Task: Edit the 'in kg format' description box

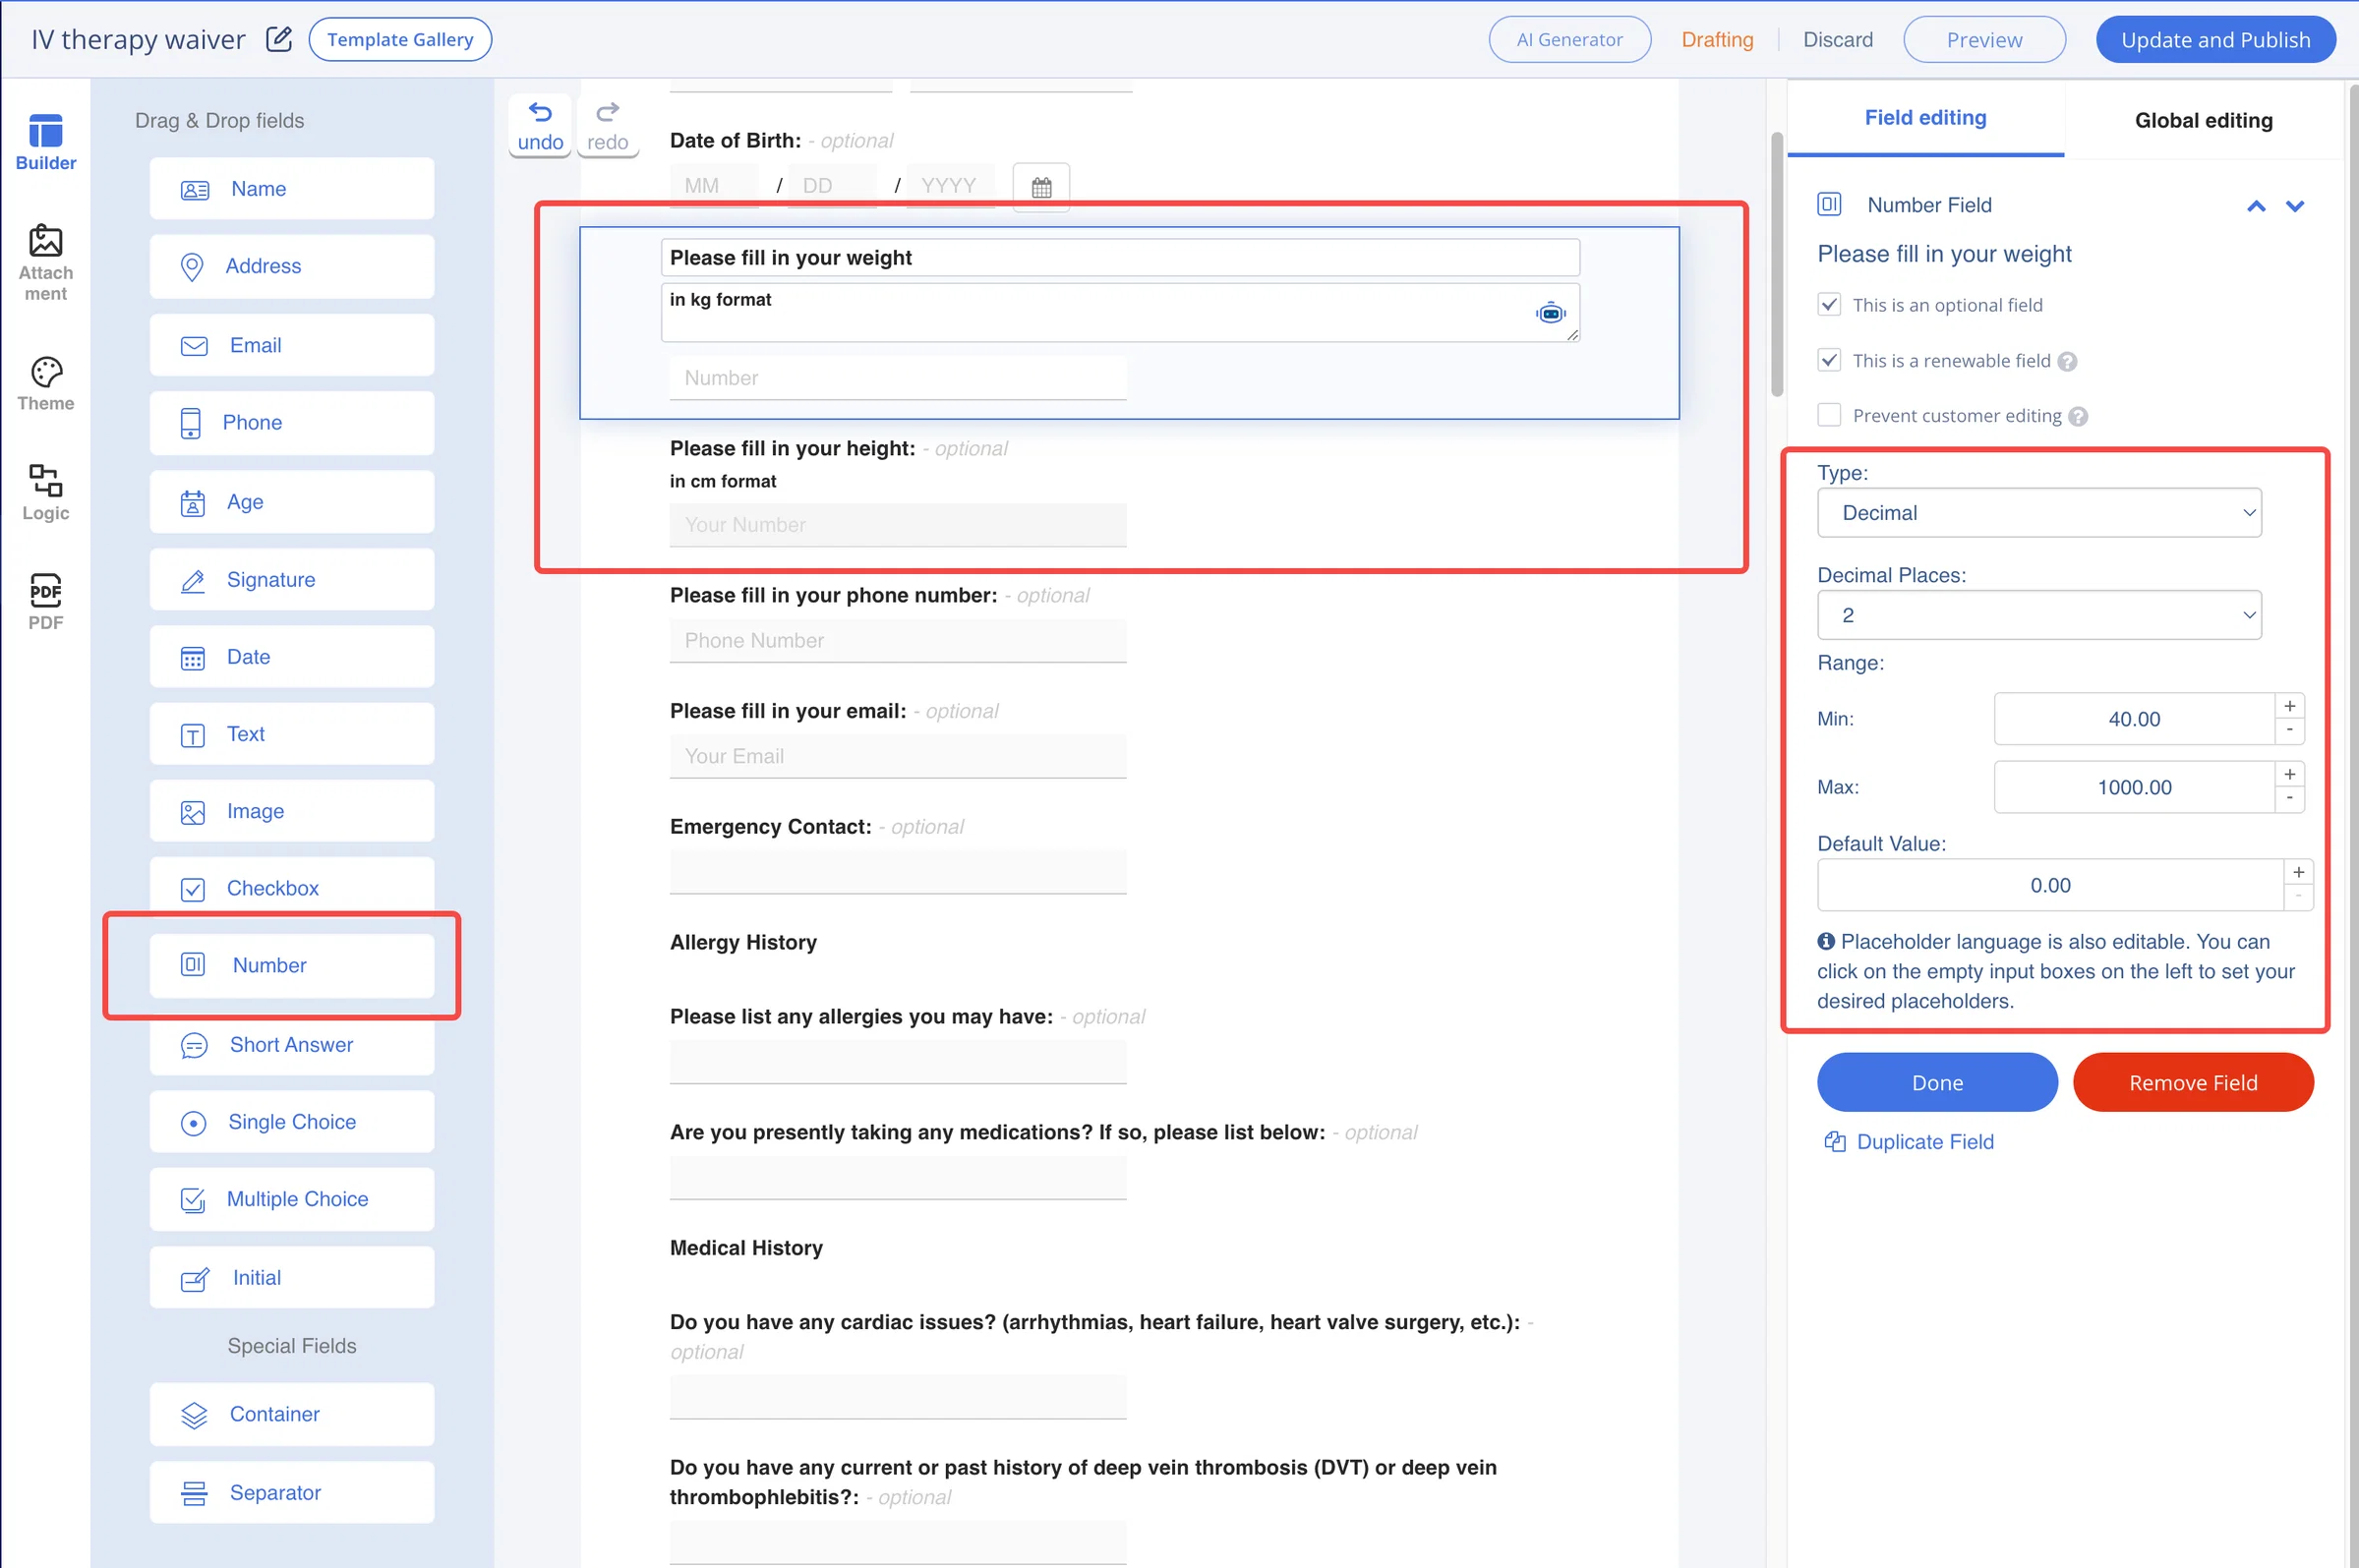Action: 1120,313
